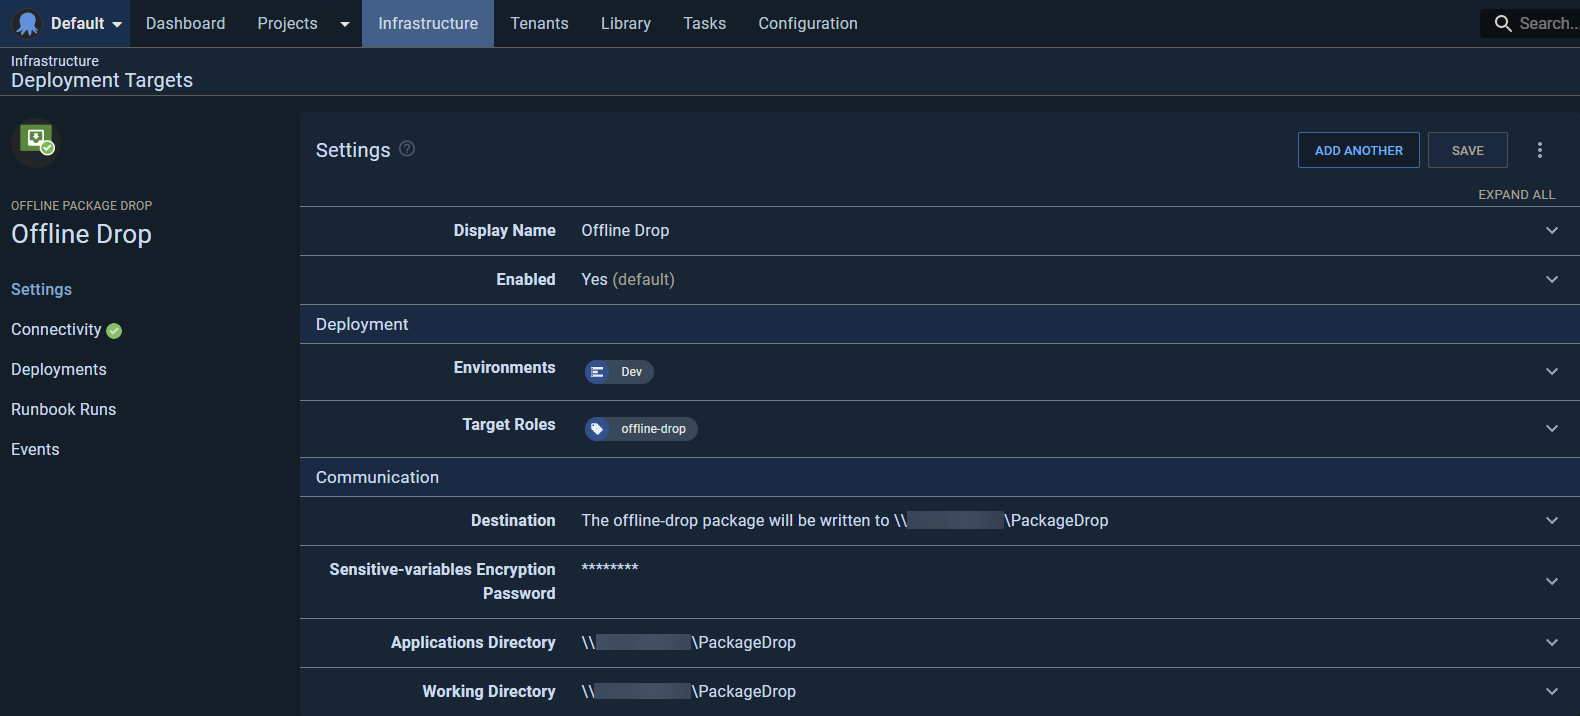Image resolution: width=1580 pixels, height=716 pixels.
Task: Click the environment icon on the Dev chip
Action: click(x=597, y=372)
